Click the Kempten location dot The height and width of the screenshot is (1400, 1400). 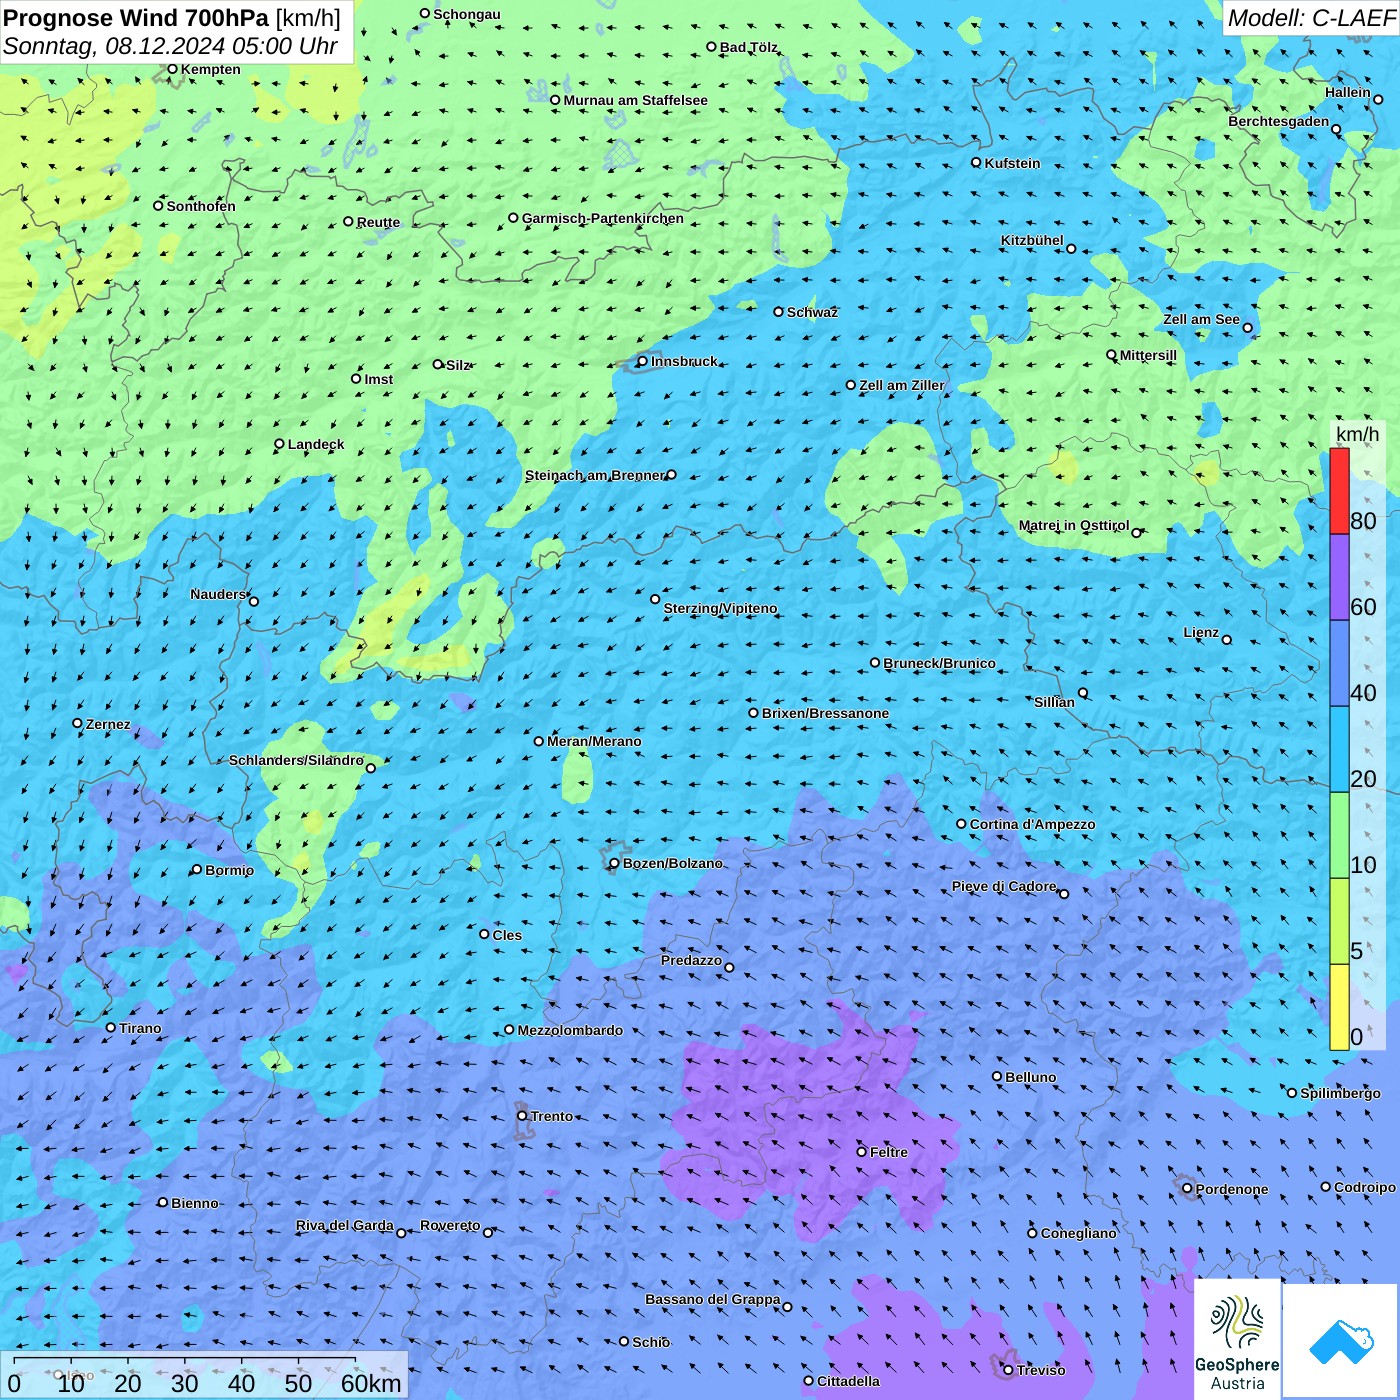point(172,69)
